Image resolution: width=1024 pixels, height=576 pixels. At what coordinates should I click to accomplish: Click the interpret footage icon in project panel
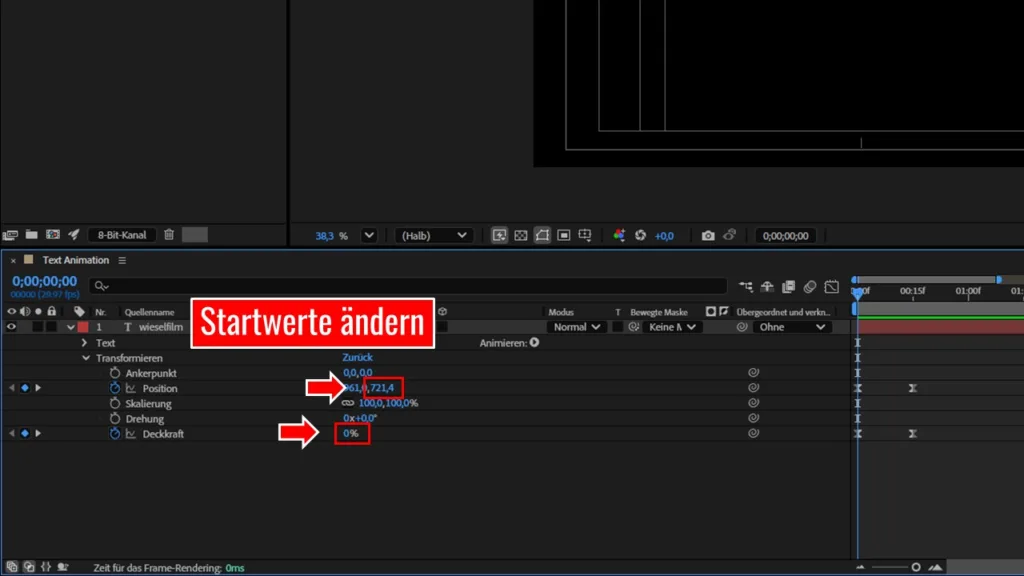10,235
